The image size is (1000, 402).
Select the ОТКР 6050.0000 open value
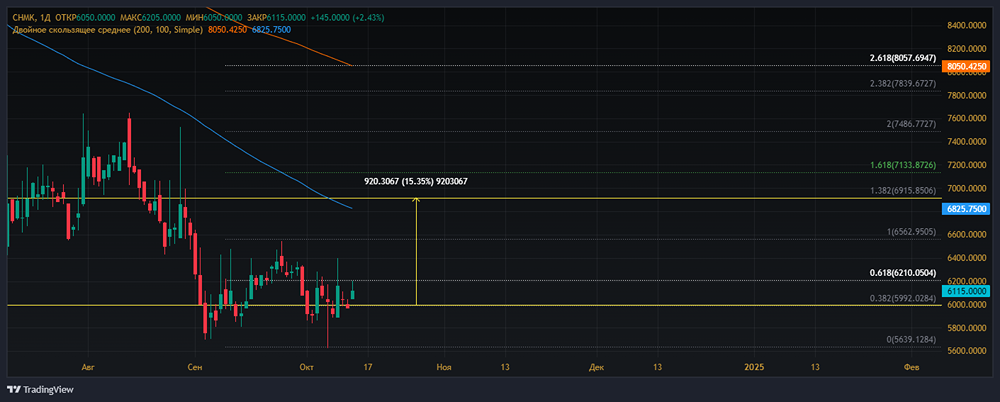pyautogui.click(x=85, y=18)
